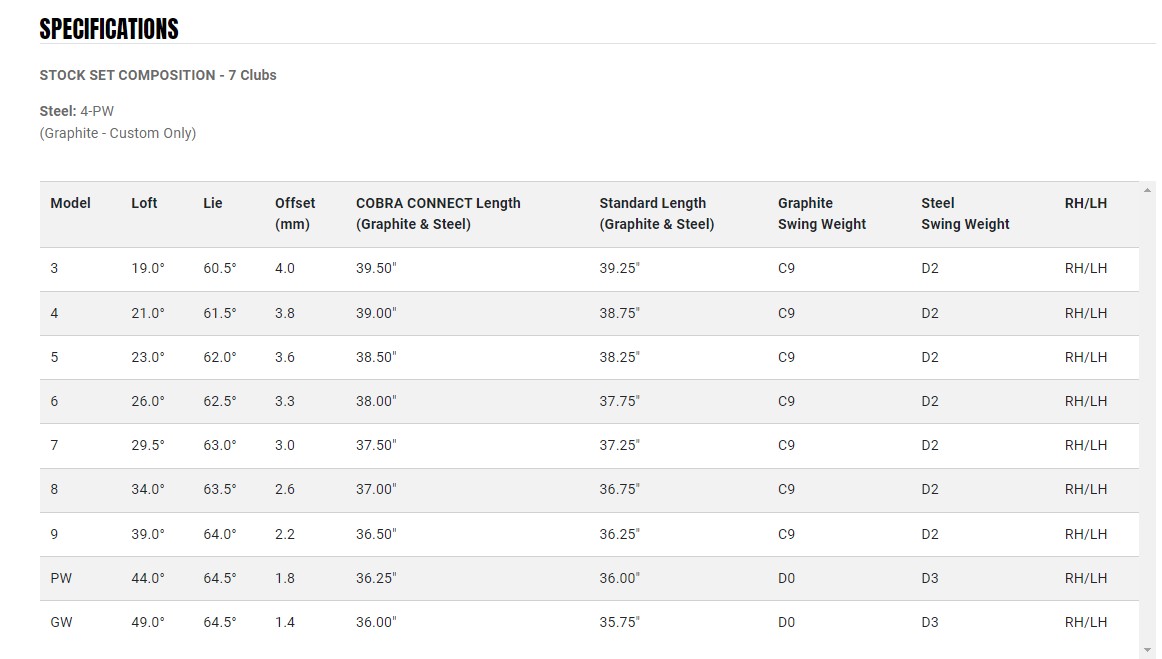Viewport: 1162px width, 659px height.
Task: Select the 35.75" standard length cell
Action: click(x=619, y=622)
